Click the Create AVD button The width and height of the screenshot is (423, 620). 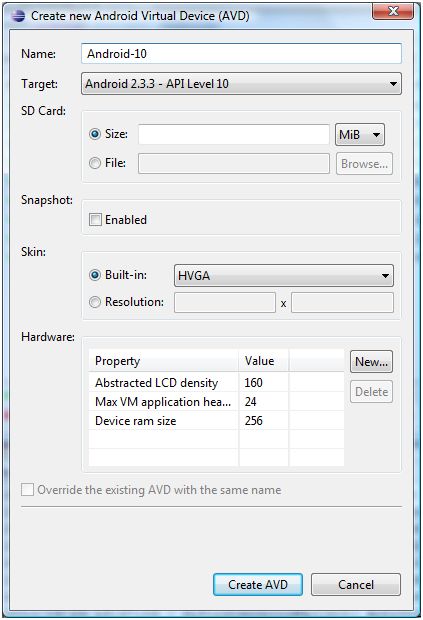pos(258,584)
